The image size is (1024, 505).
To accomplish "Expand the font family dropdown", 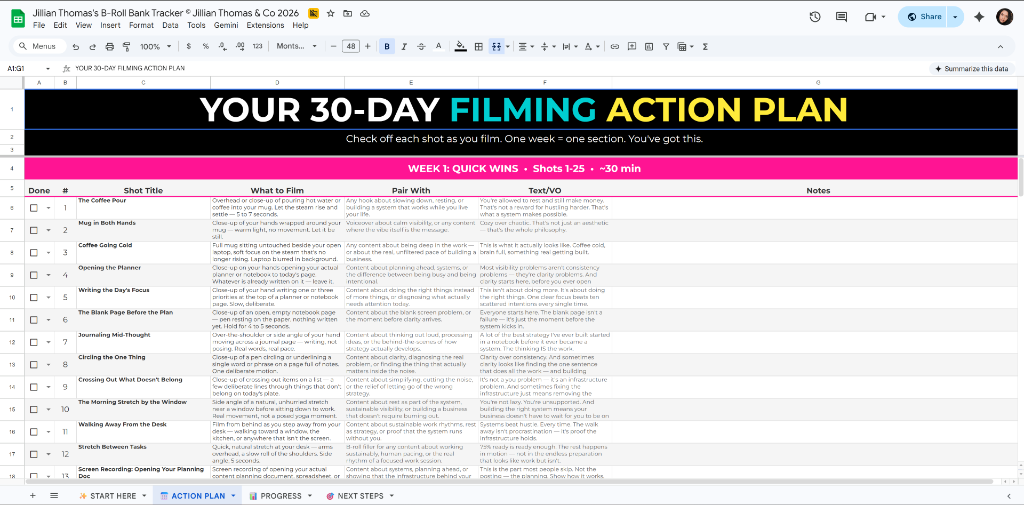I will pyautogui.click(x=296, y=46).
